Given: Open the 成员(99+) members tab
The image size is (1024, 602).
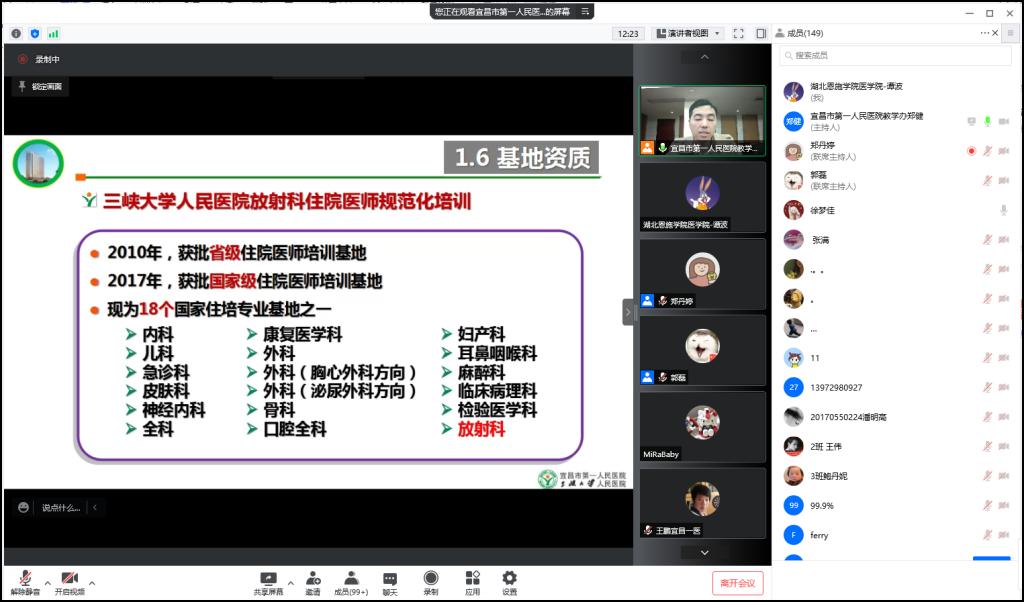Looking at the screenshot, I should 351,582.
